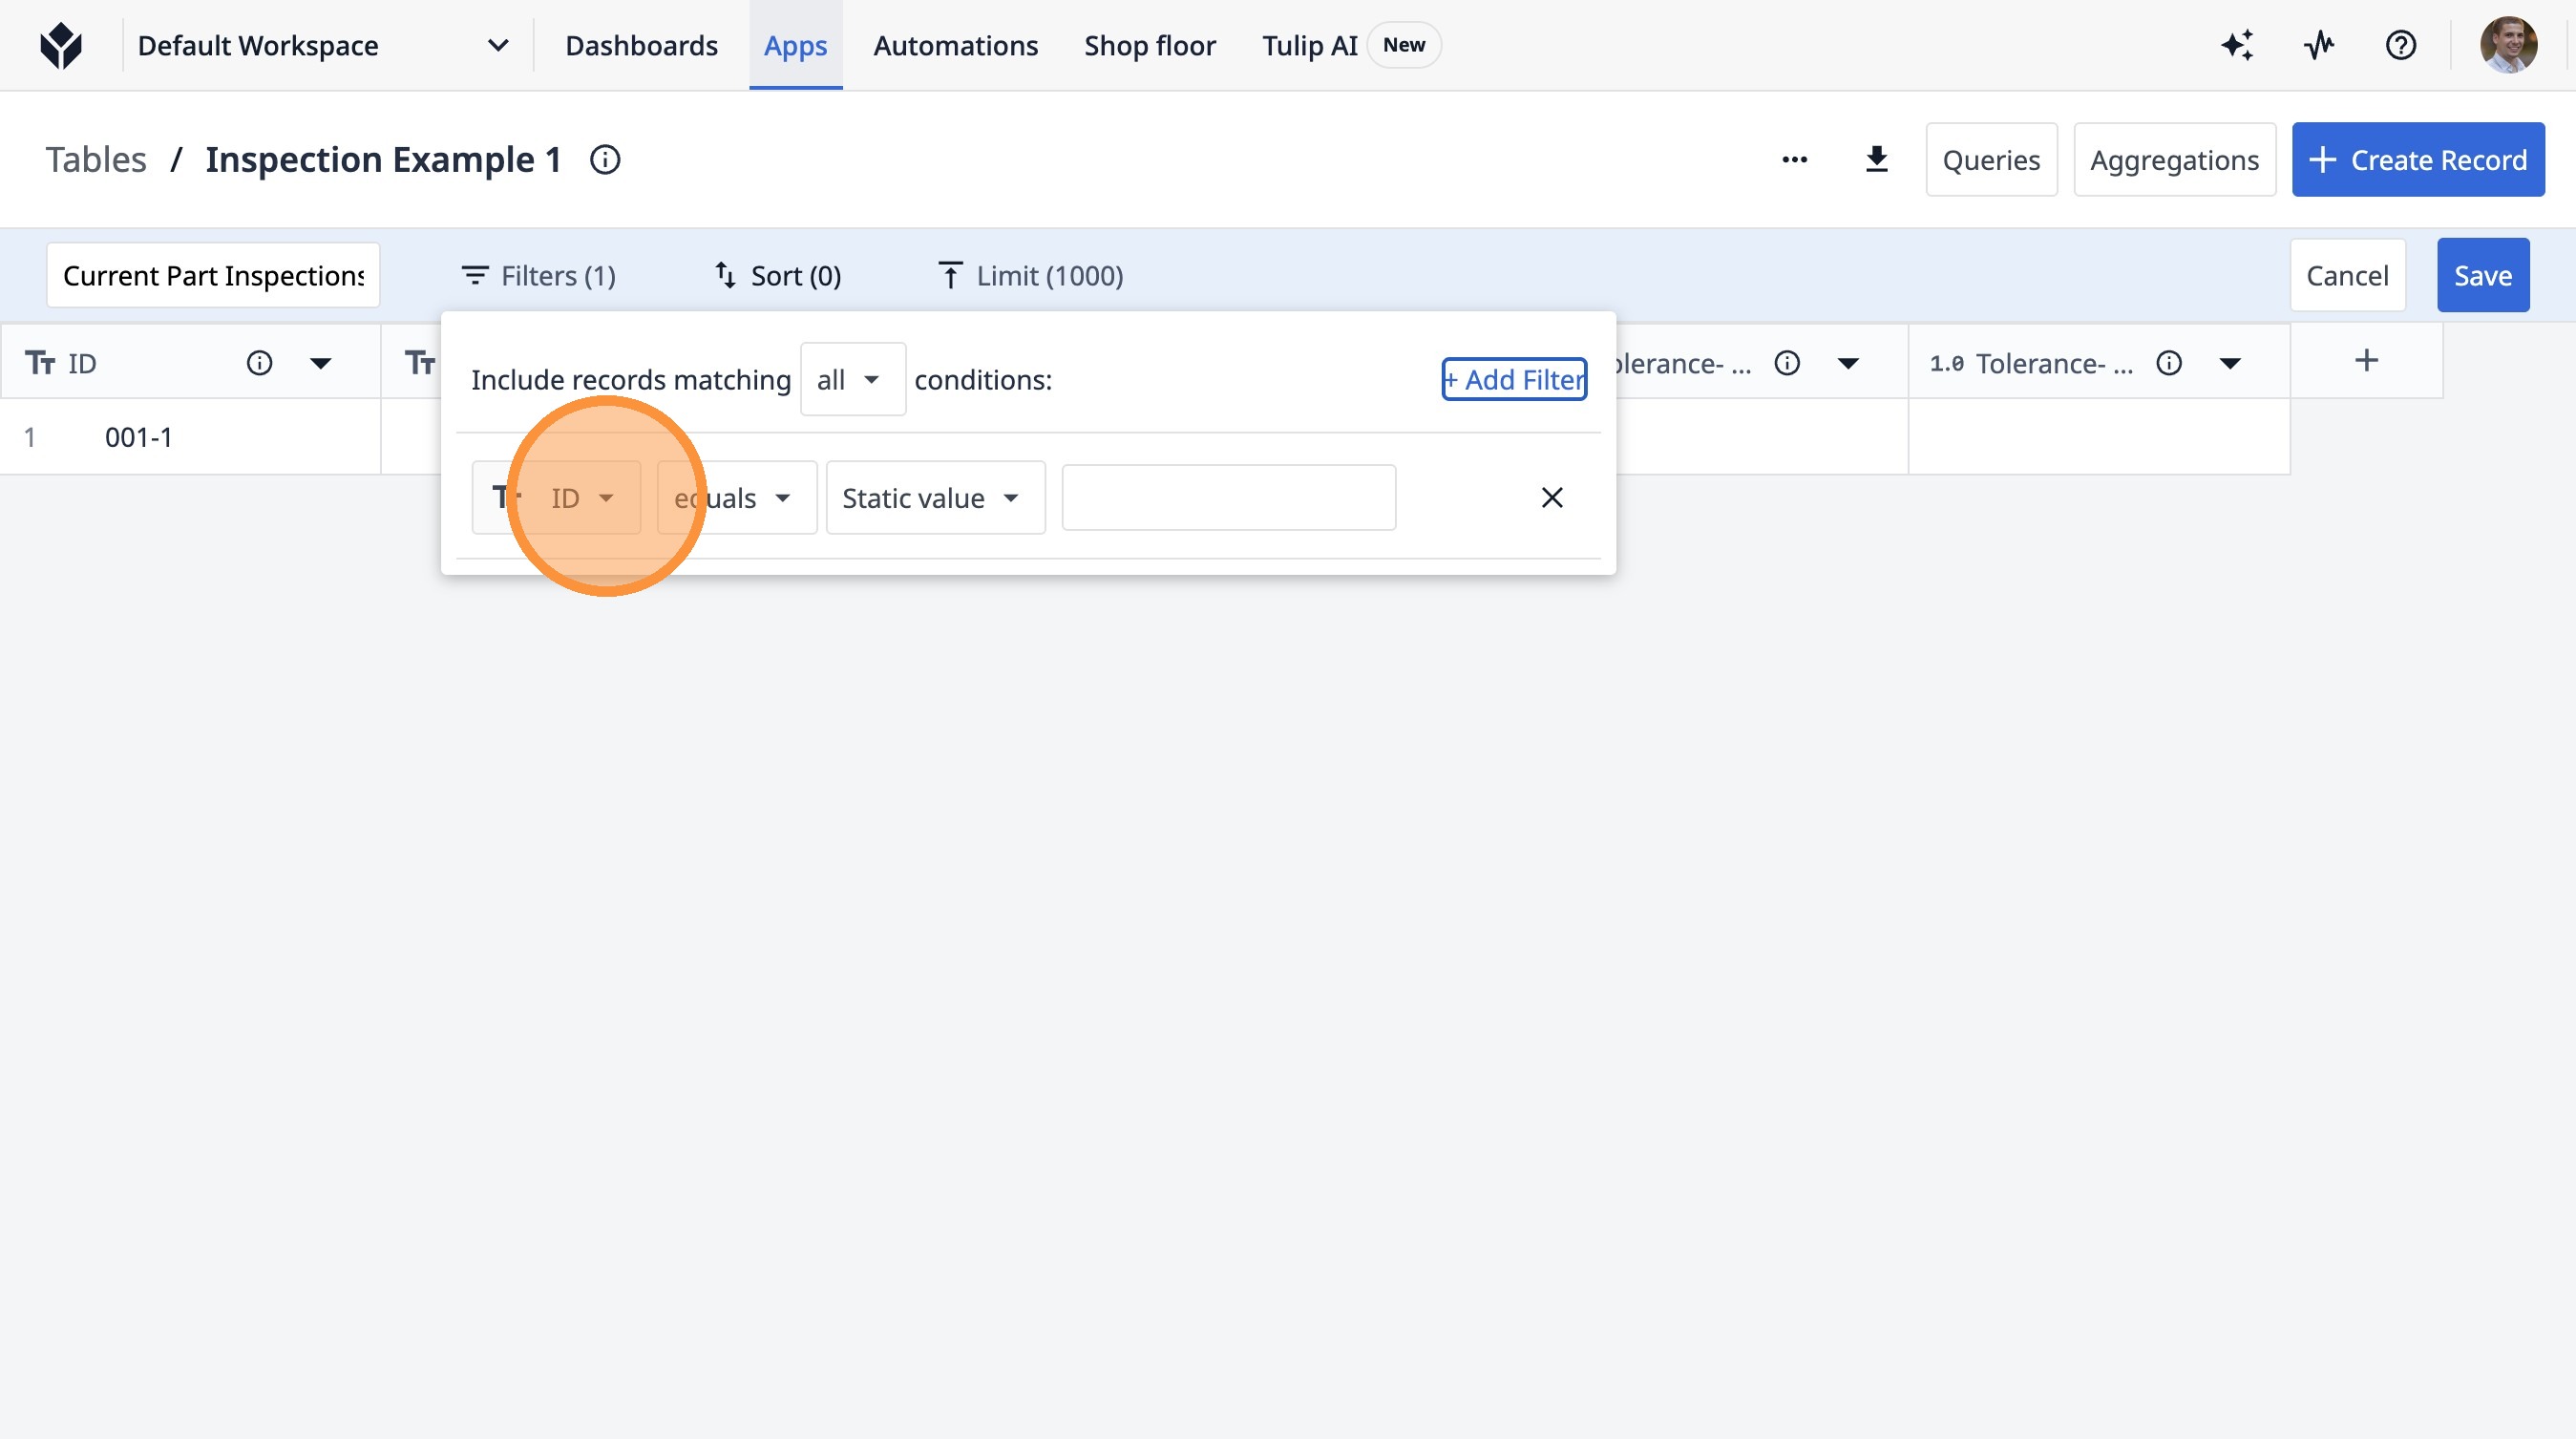Click the empty filter value input field
The image size is (2576, 1439).
pos(1228,497)
